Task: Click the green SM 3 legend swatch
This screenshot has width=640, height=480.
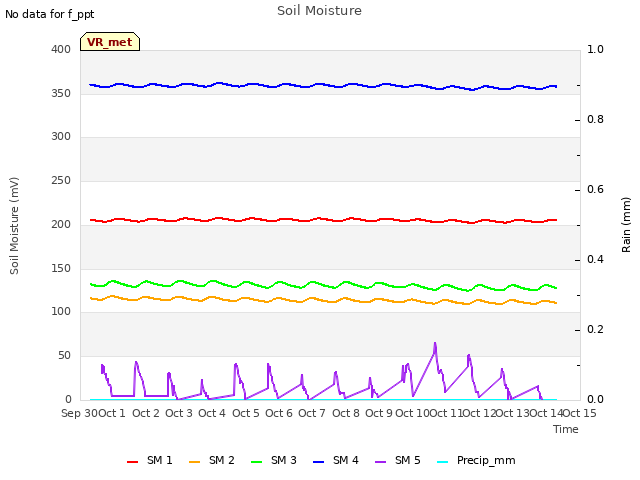Action: click(257, 462)
